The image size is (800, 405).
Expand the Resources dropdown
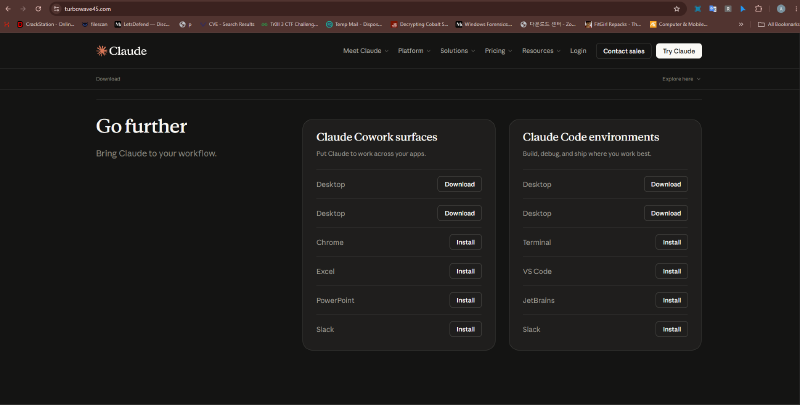click(541, 50)
